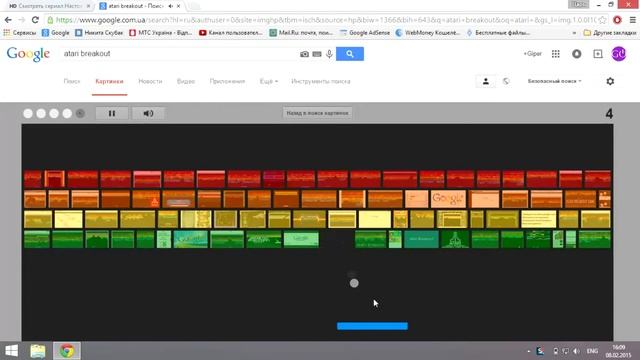Screen dimensions: 640x360
Task: Open the on-screen keyboard icon
Action: [317, 54]
